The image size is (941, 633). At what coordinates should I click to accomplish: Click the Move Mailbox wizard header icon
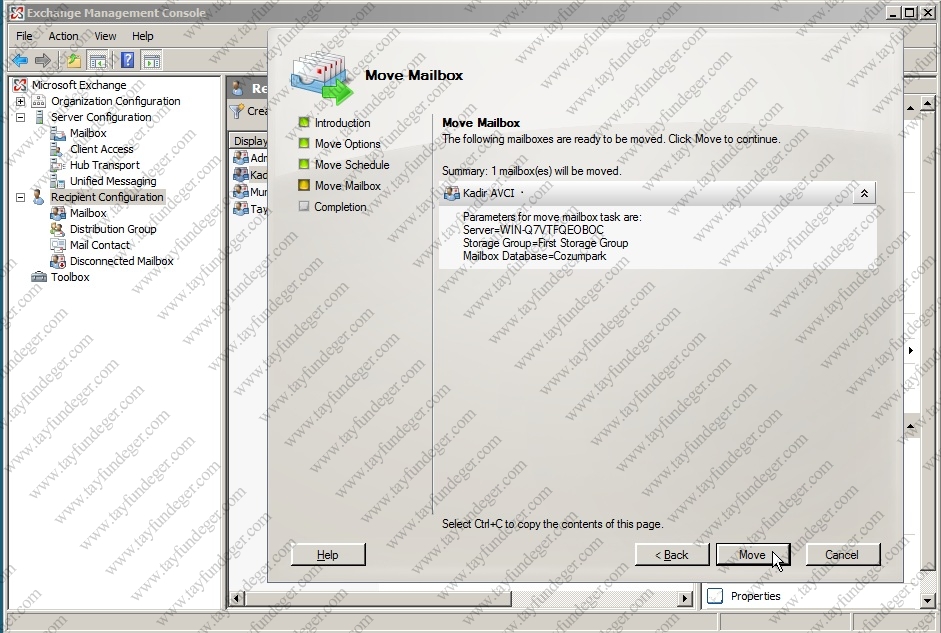[322, 77]
